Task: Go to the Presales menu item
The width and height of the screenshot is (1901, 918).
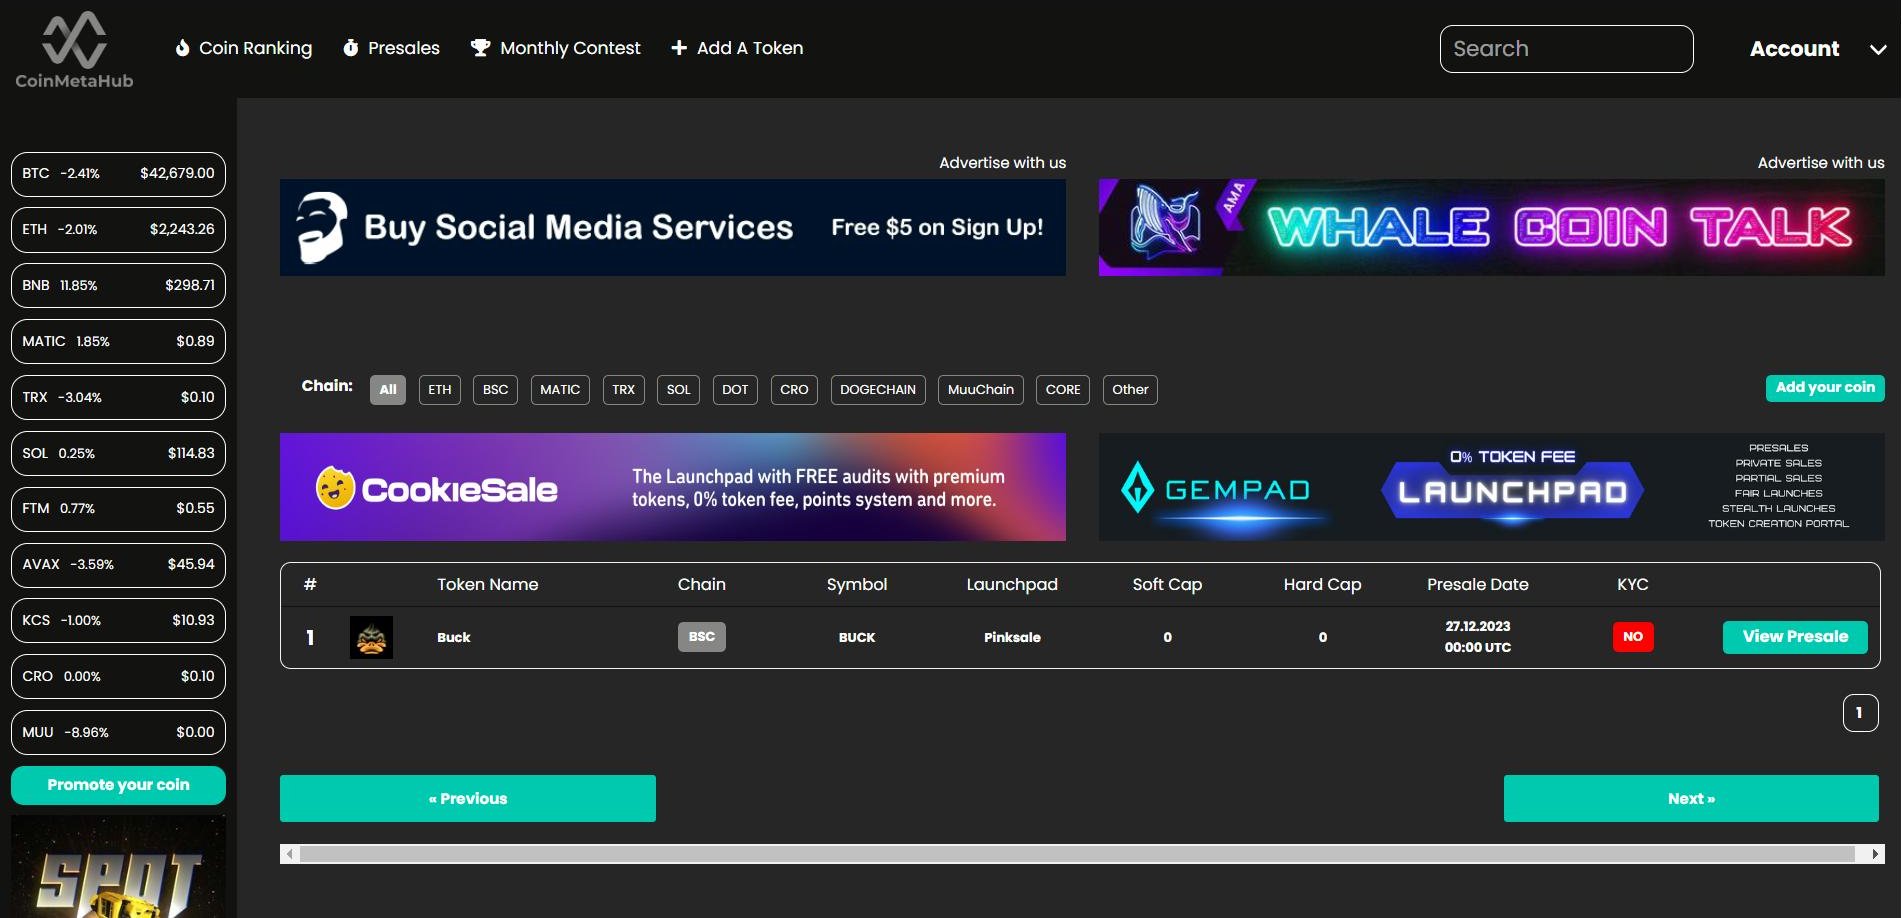Action: tap(404, 48)
